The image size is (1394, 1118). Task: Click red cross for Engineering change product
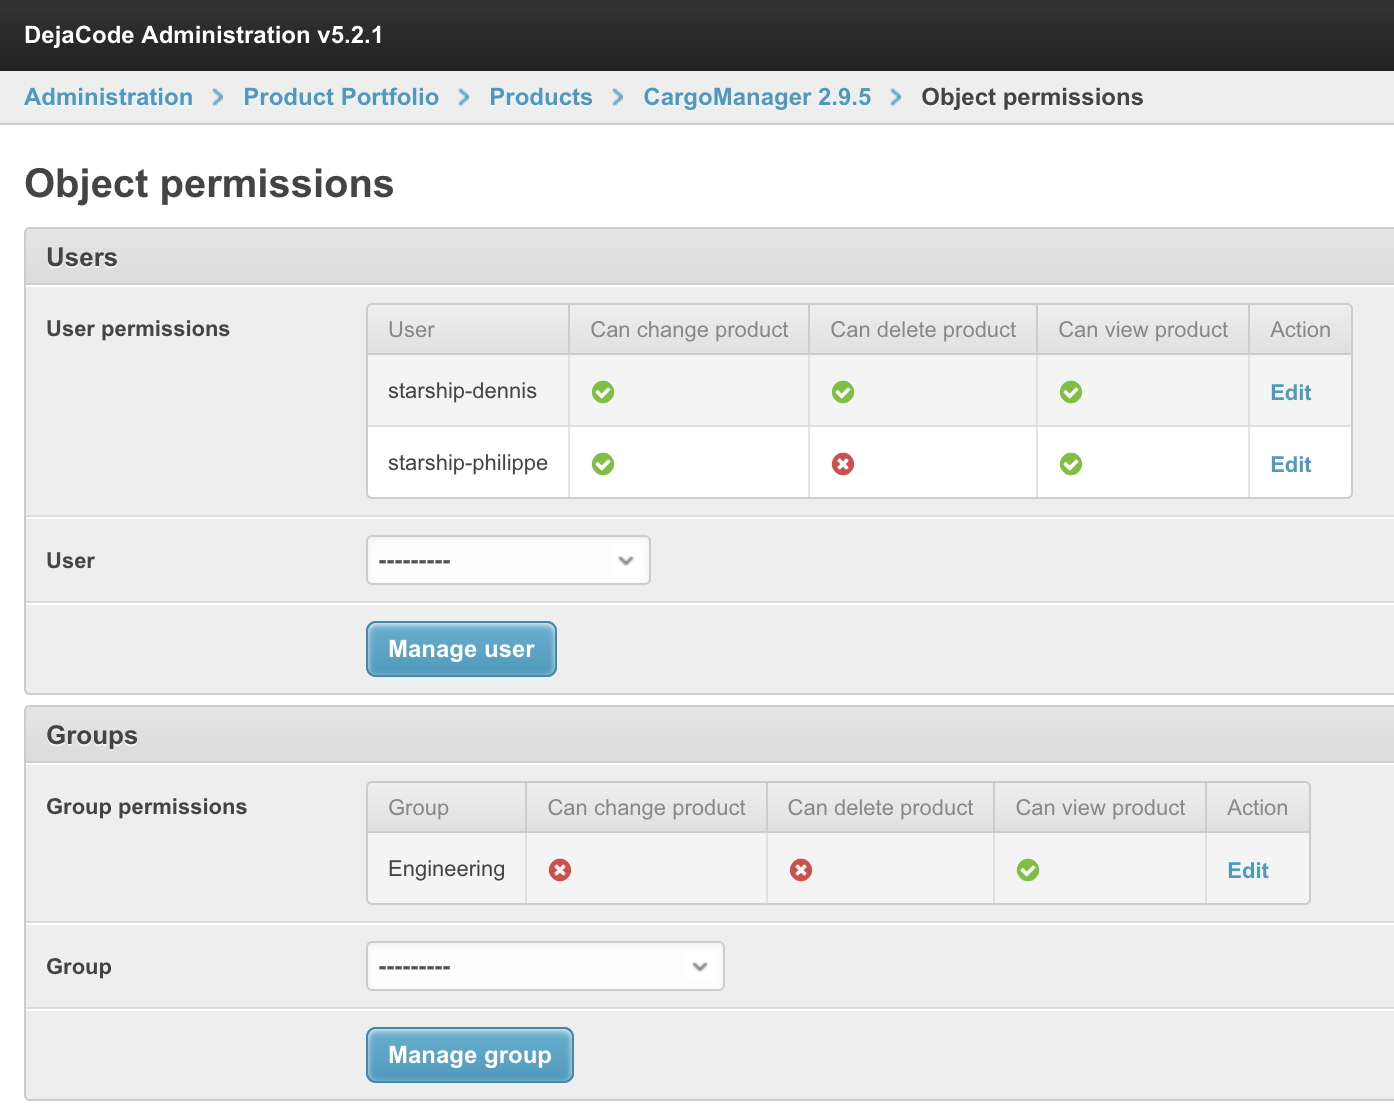coord(560,870)
